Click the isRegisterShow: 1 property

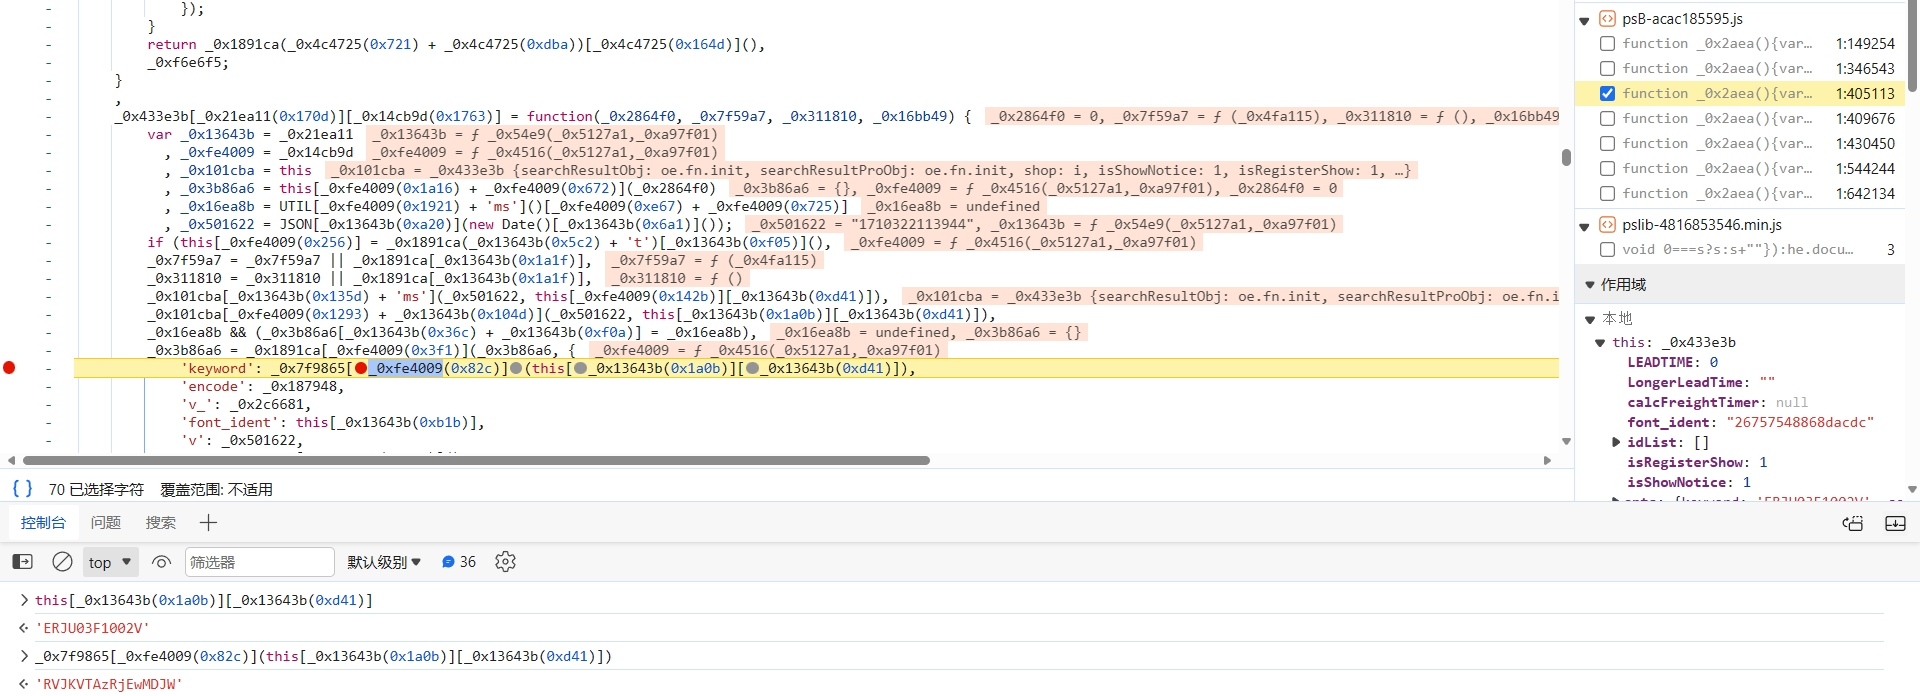coord(1697,462)
